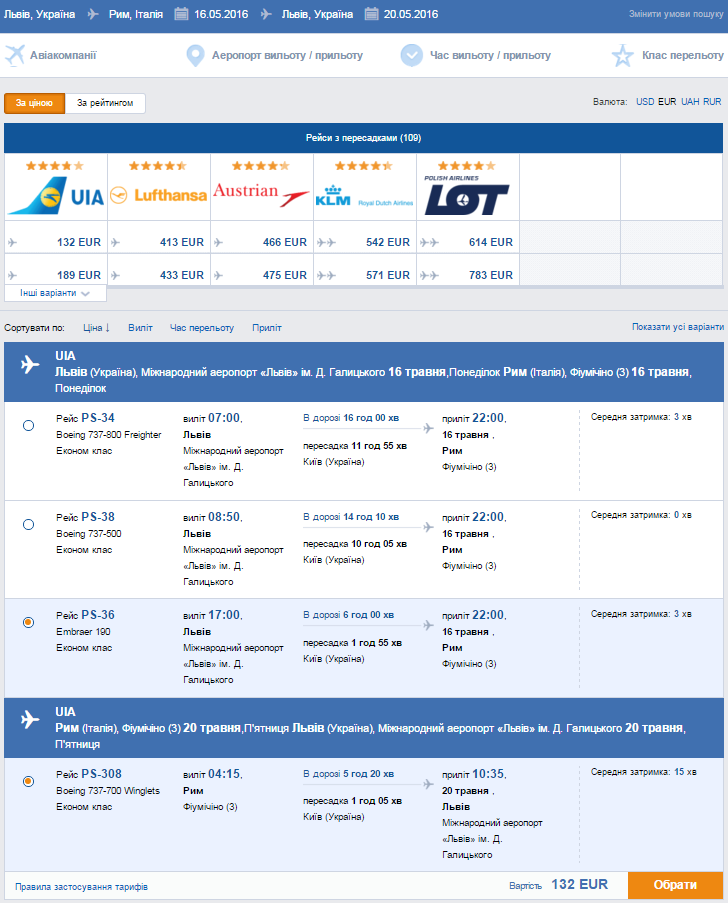Screen dimensions: 728x903
Task: Click the star icon for flight class filter
Action: coord(622,55)
